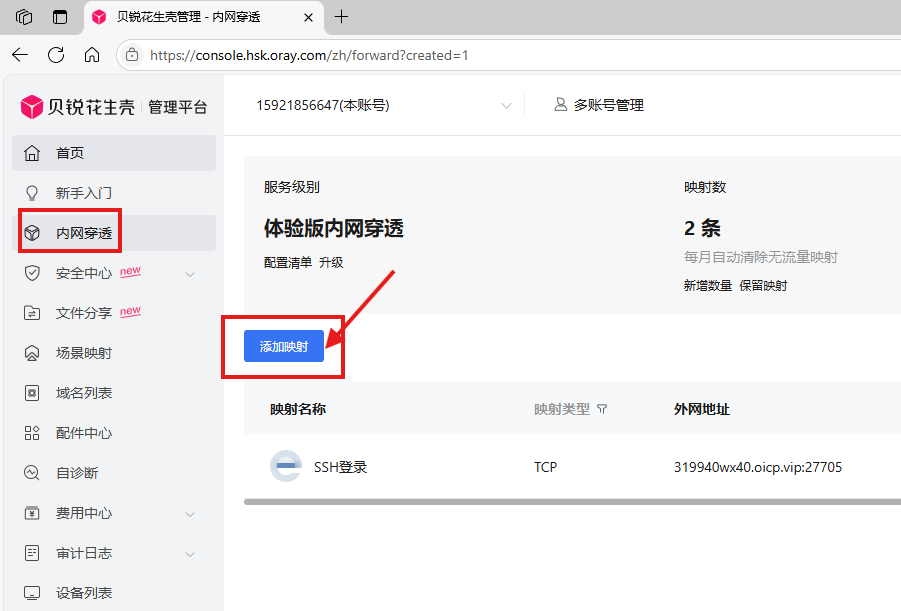Open 配件中心 in the sidebar
This screenshot has width=901, height=611.
click(x=114, y=433)
